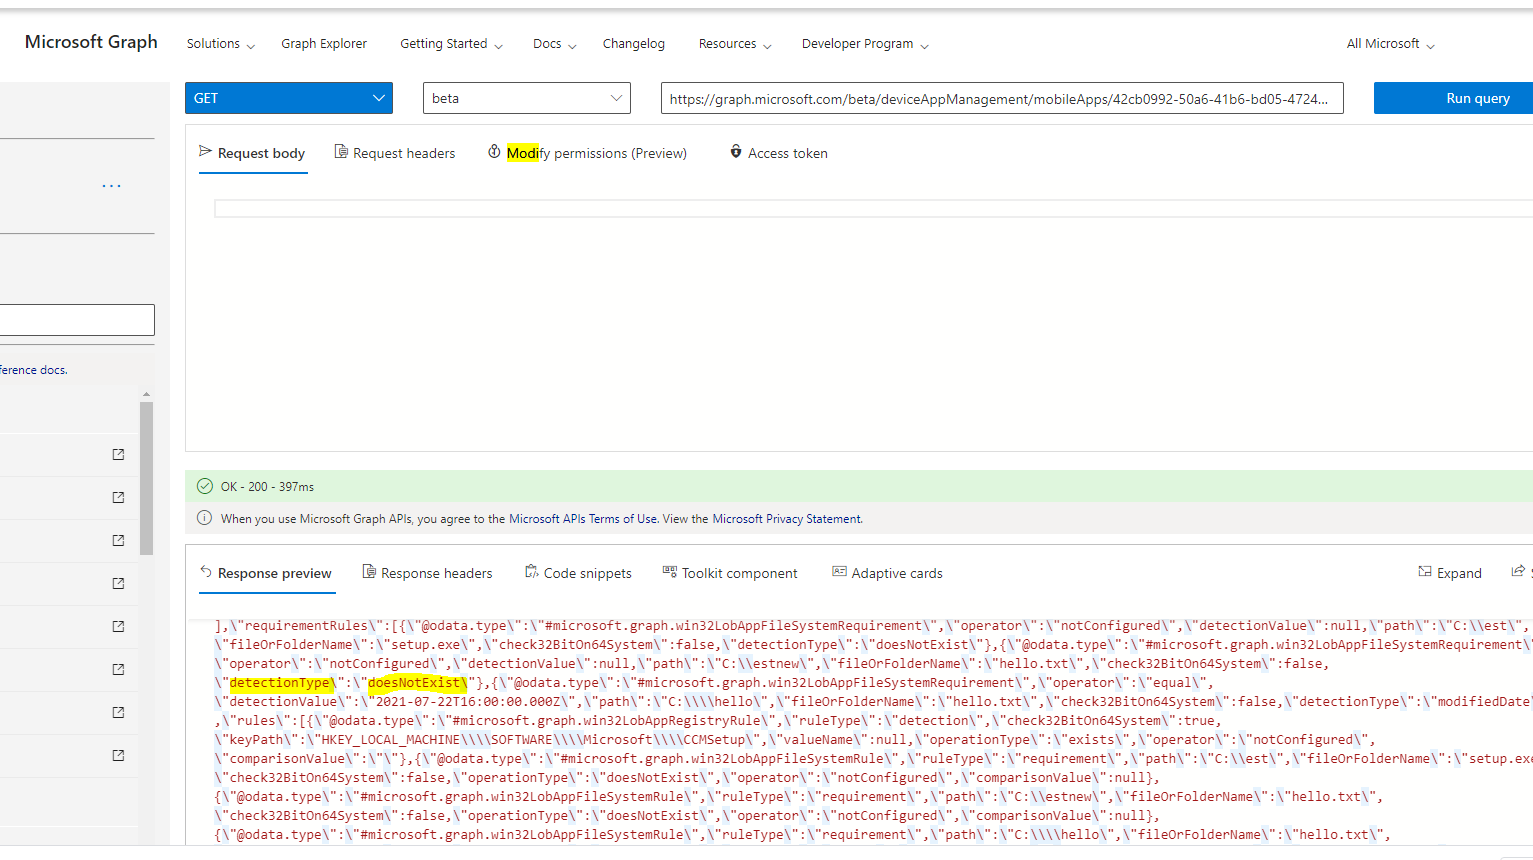This screenshot has width=1533, height=860.
Task: Click the "OK - 200 - 397ms" status text
Action: point(267,487)
